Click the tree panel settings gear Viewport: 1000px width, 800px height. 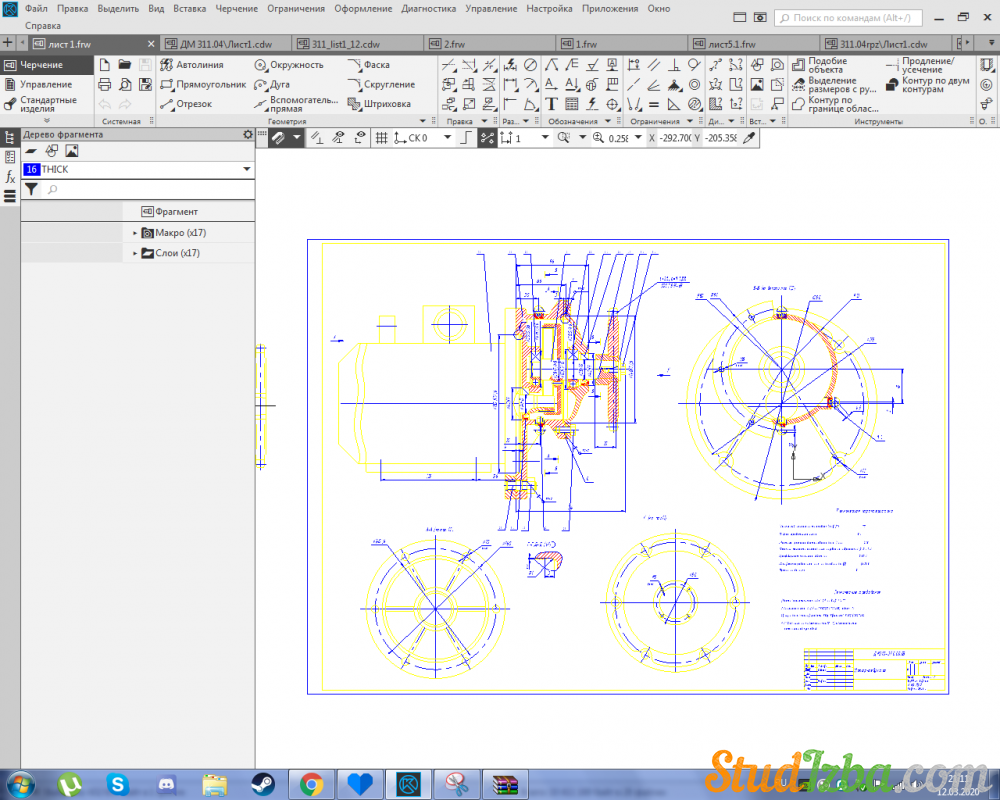(248, 134)
